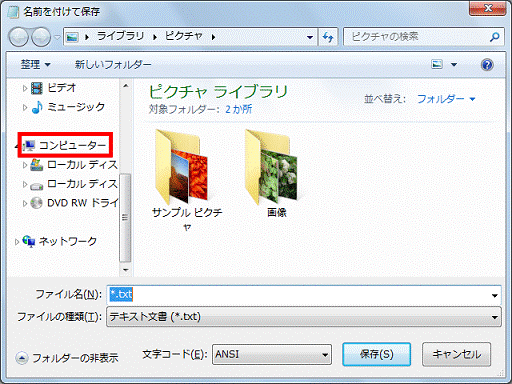Select DVD RW ドライブ in the tree
Screen dimensions: 512x384
pos(74,203)
